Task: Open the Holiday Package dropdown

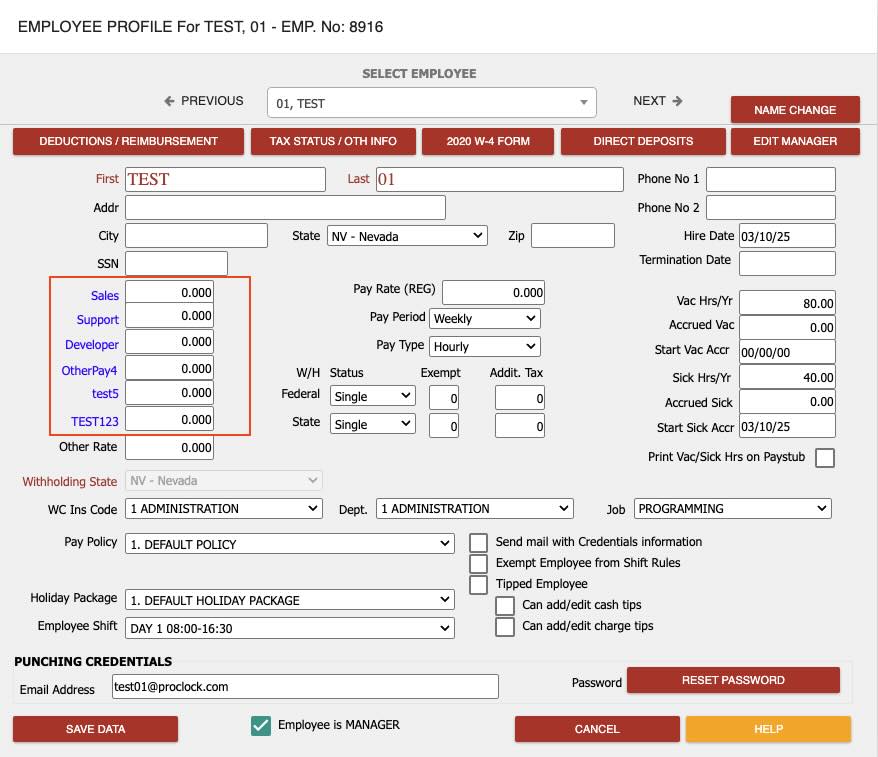Action: 289,600
